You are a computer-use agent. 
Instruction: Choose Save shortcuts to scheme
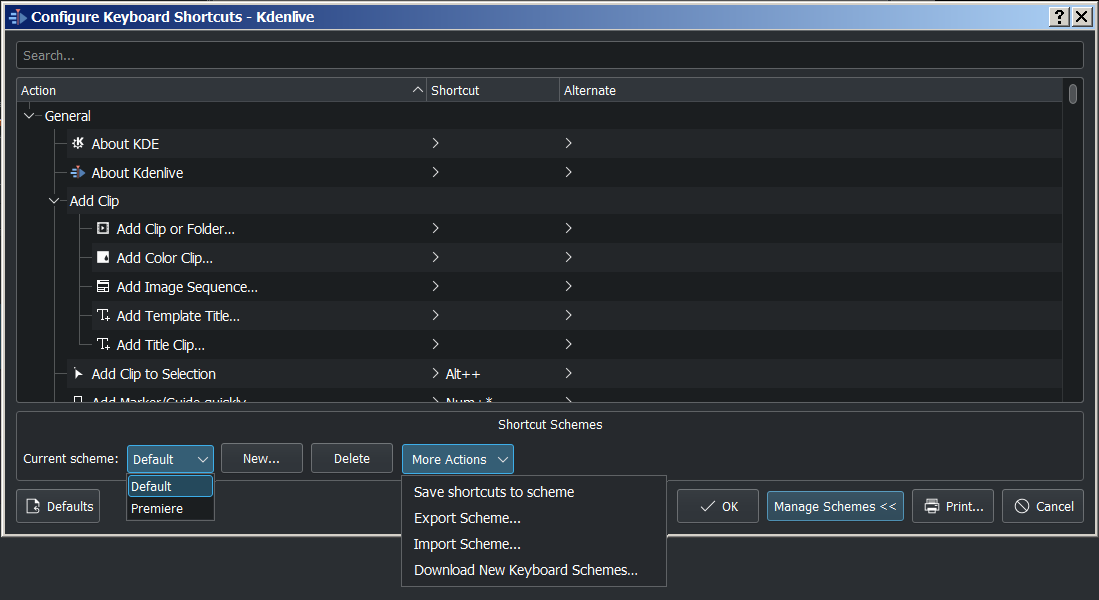(x=493, y=492)
